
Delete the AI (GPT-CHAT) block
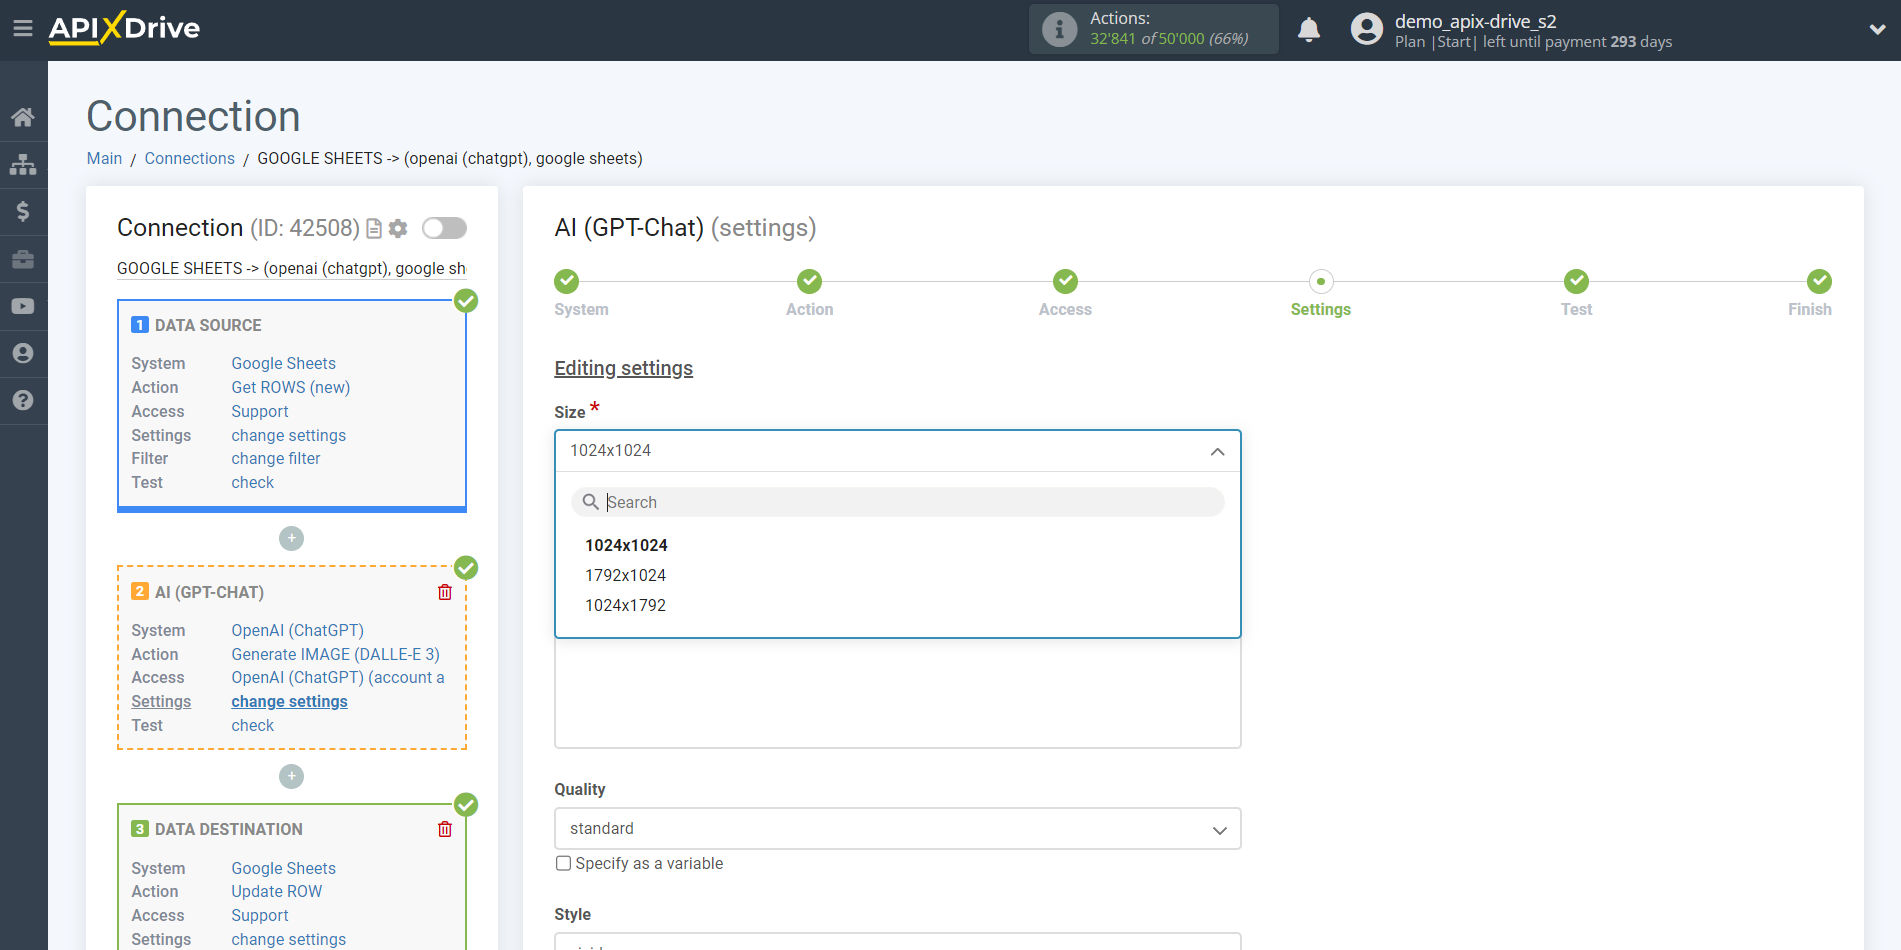445,592
